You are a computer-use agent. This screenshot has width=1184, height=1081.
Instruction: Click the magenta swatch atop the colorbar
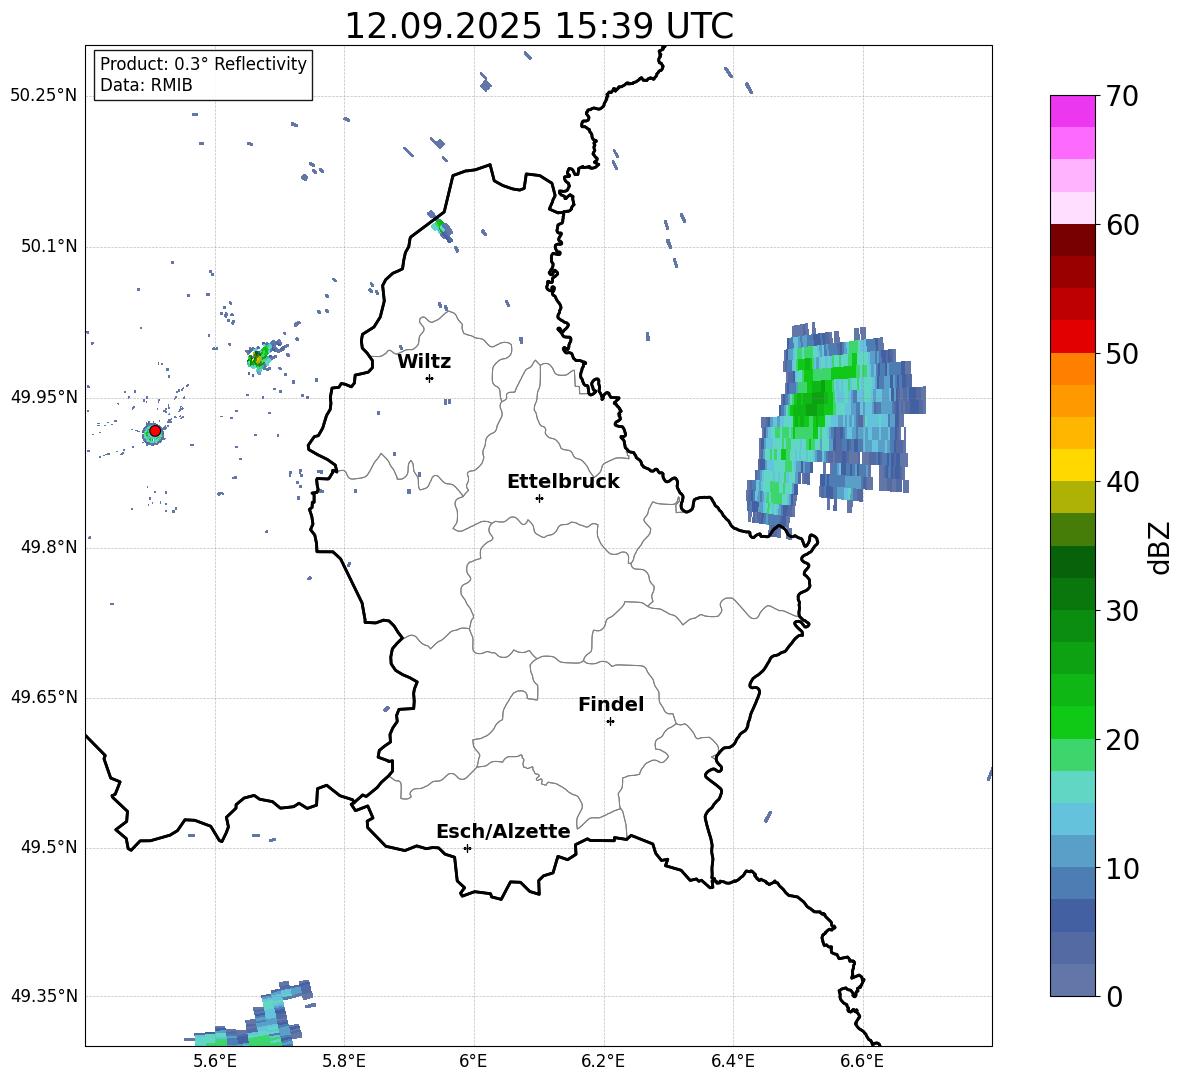1072,112
